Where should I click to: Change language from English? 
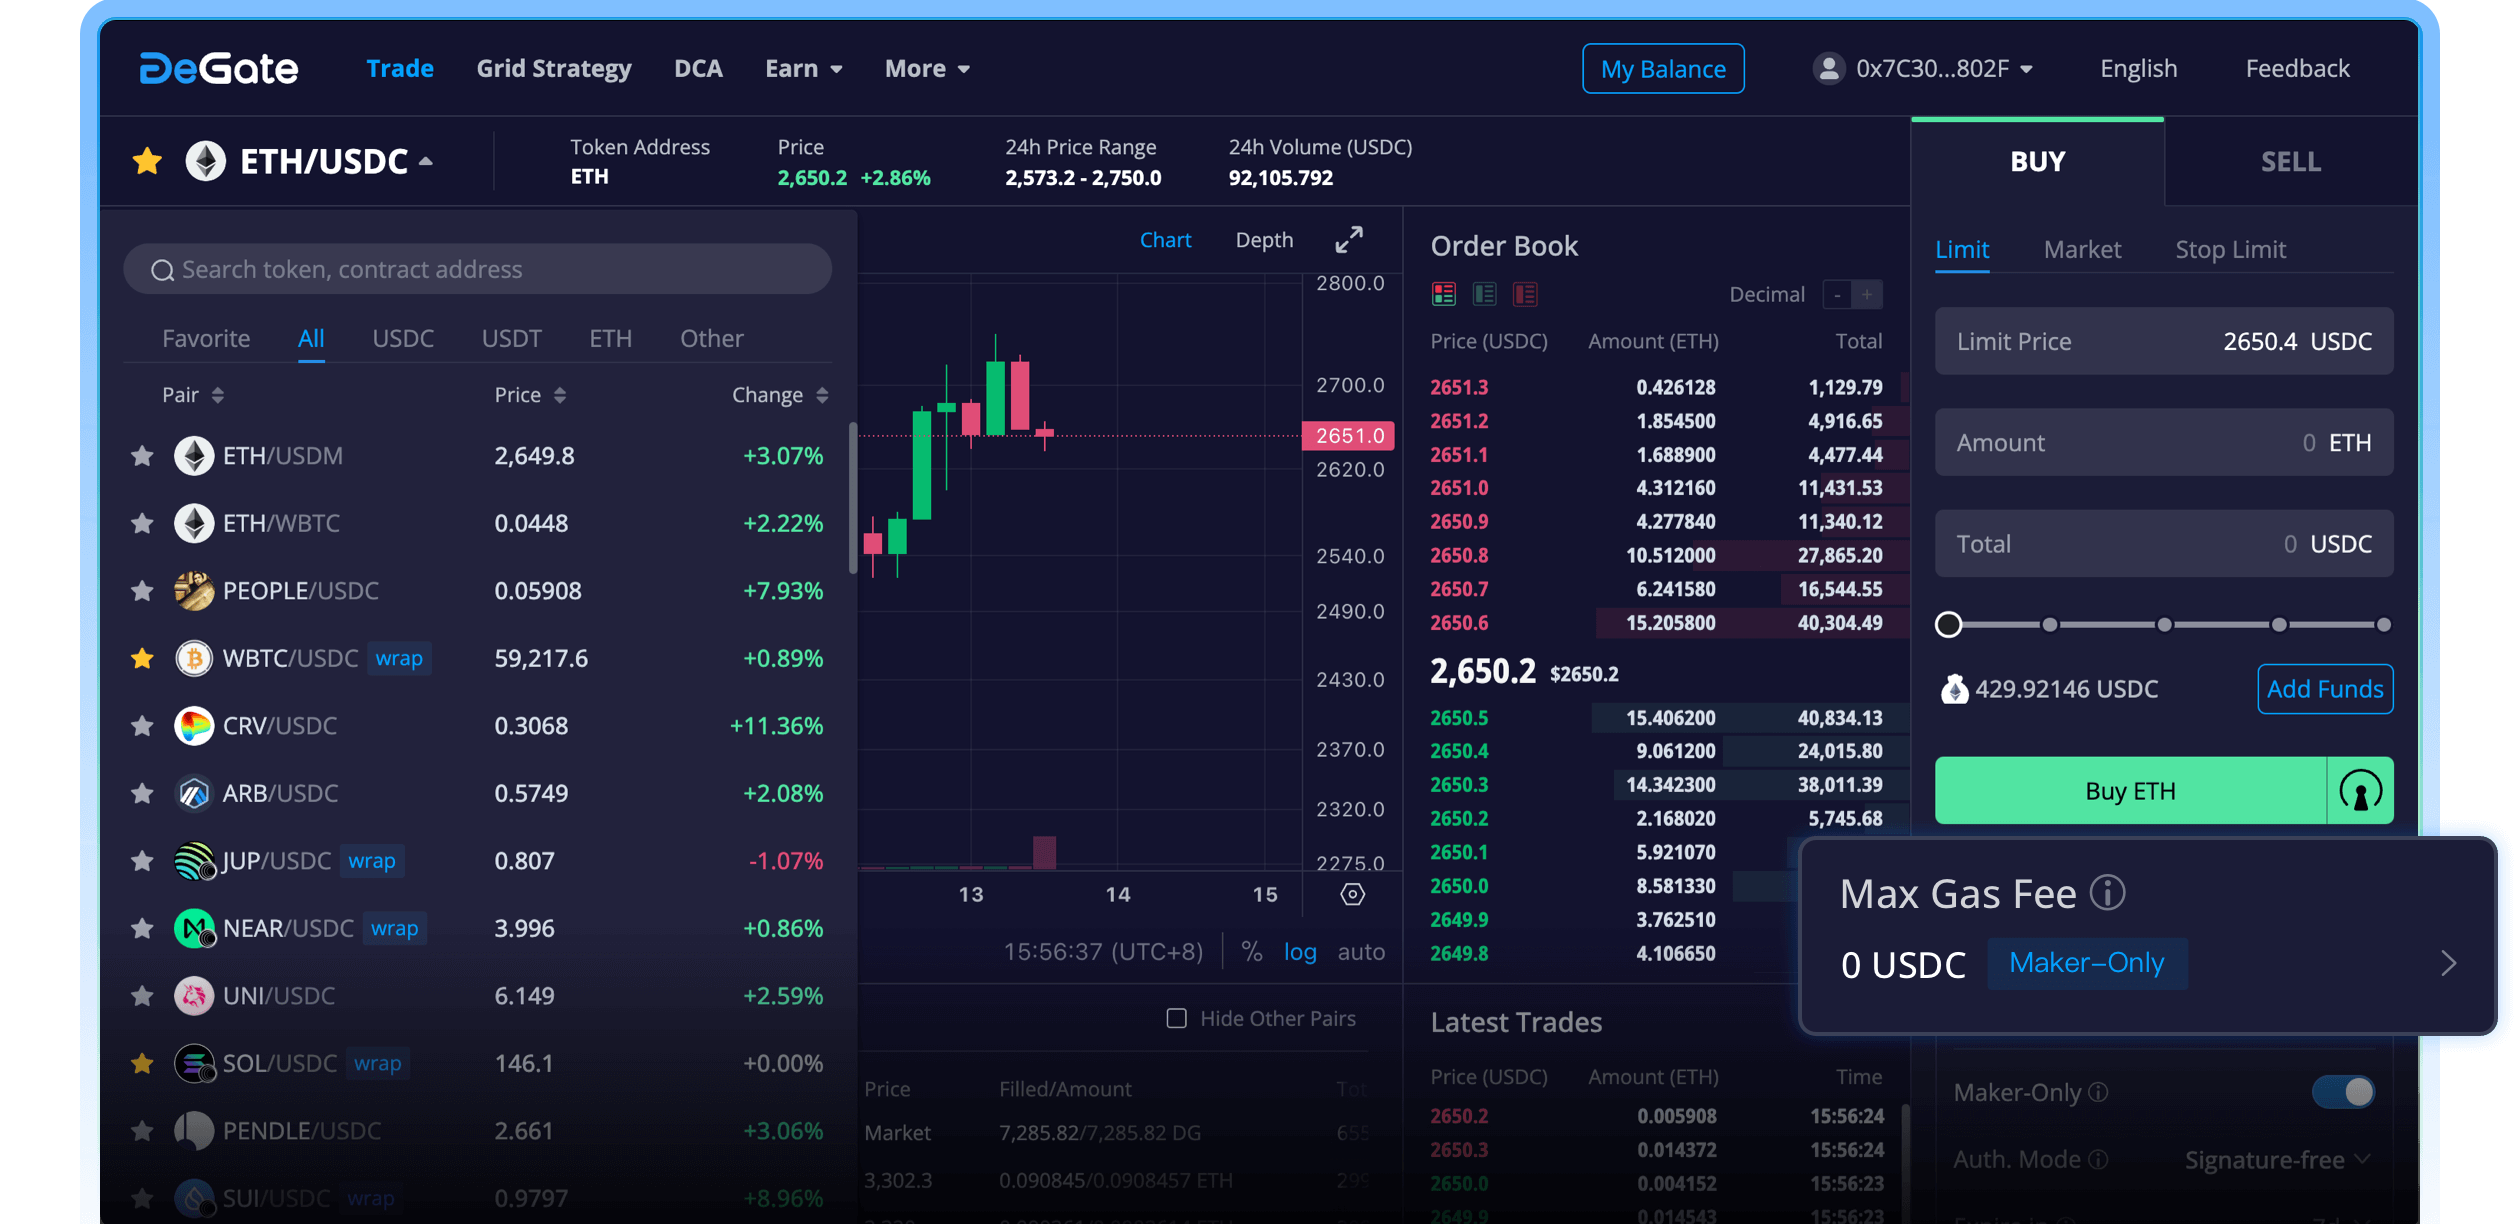pos(2138,68)
